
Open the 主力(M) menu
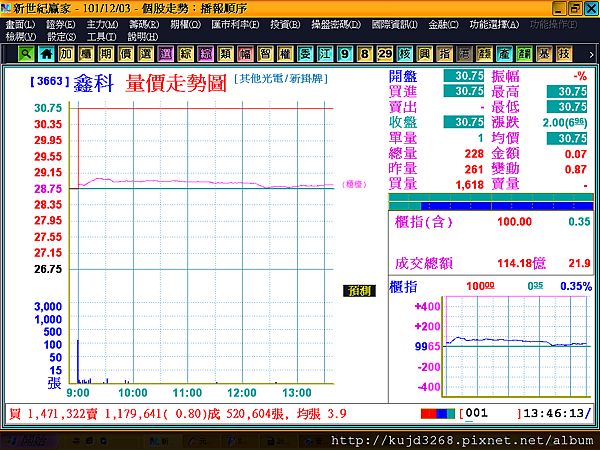pyautogui.click(x=102, y=25)
